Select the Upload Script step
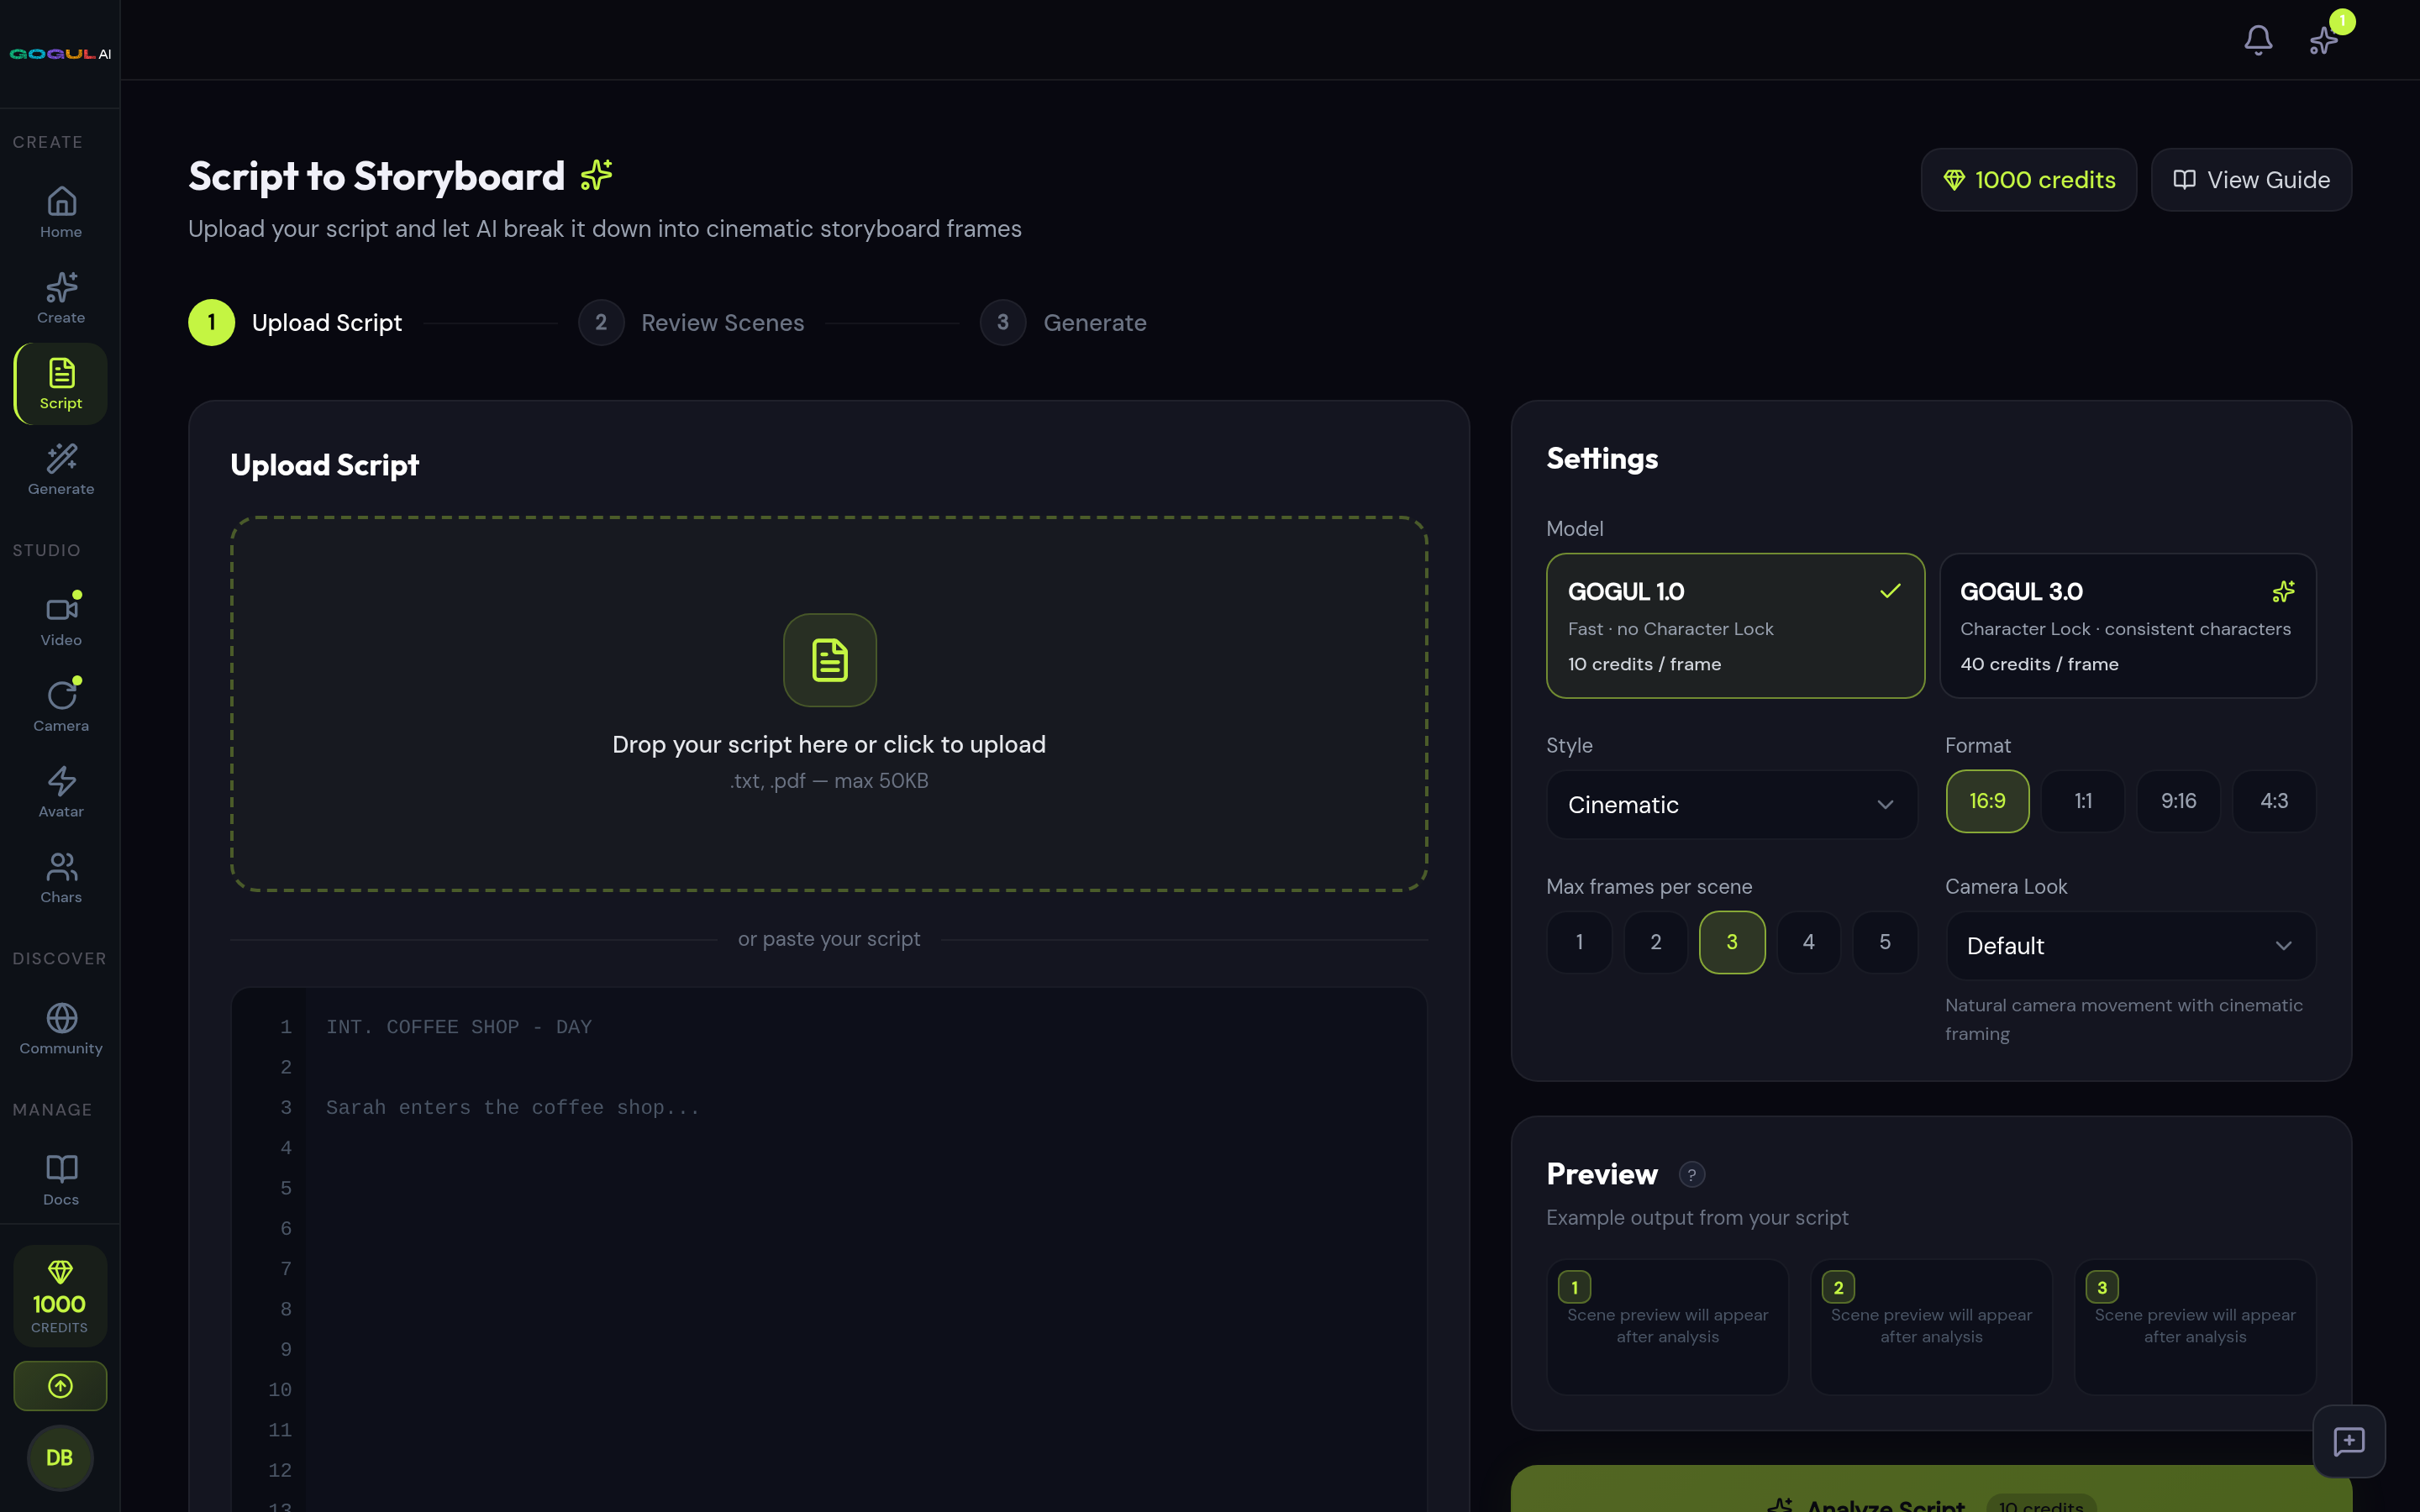 pos(295,323)
